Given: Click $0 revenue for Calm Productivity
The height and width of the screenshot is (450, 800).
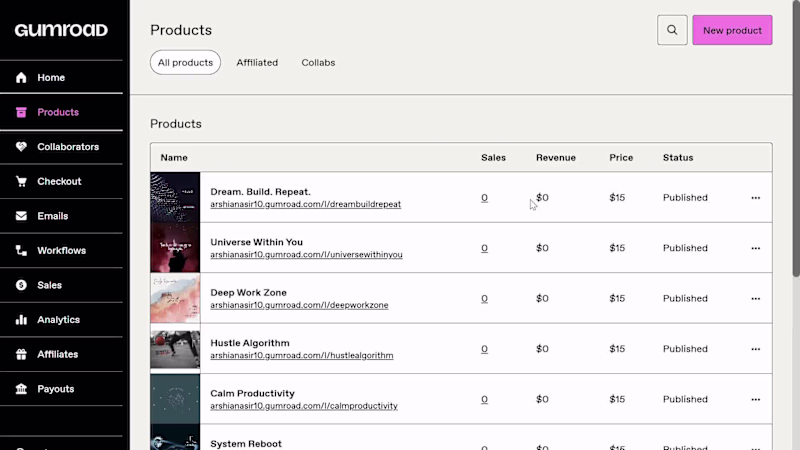Looking at the screenshot, I should (542, 399).
